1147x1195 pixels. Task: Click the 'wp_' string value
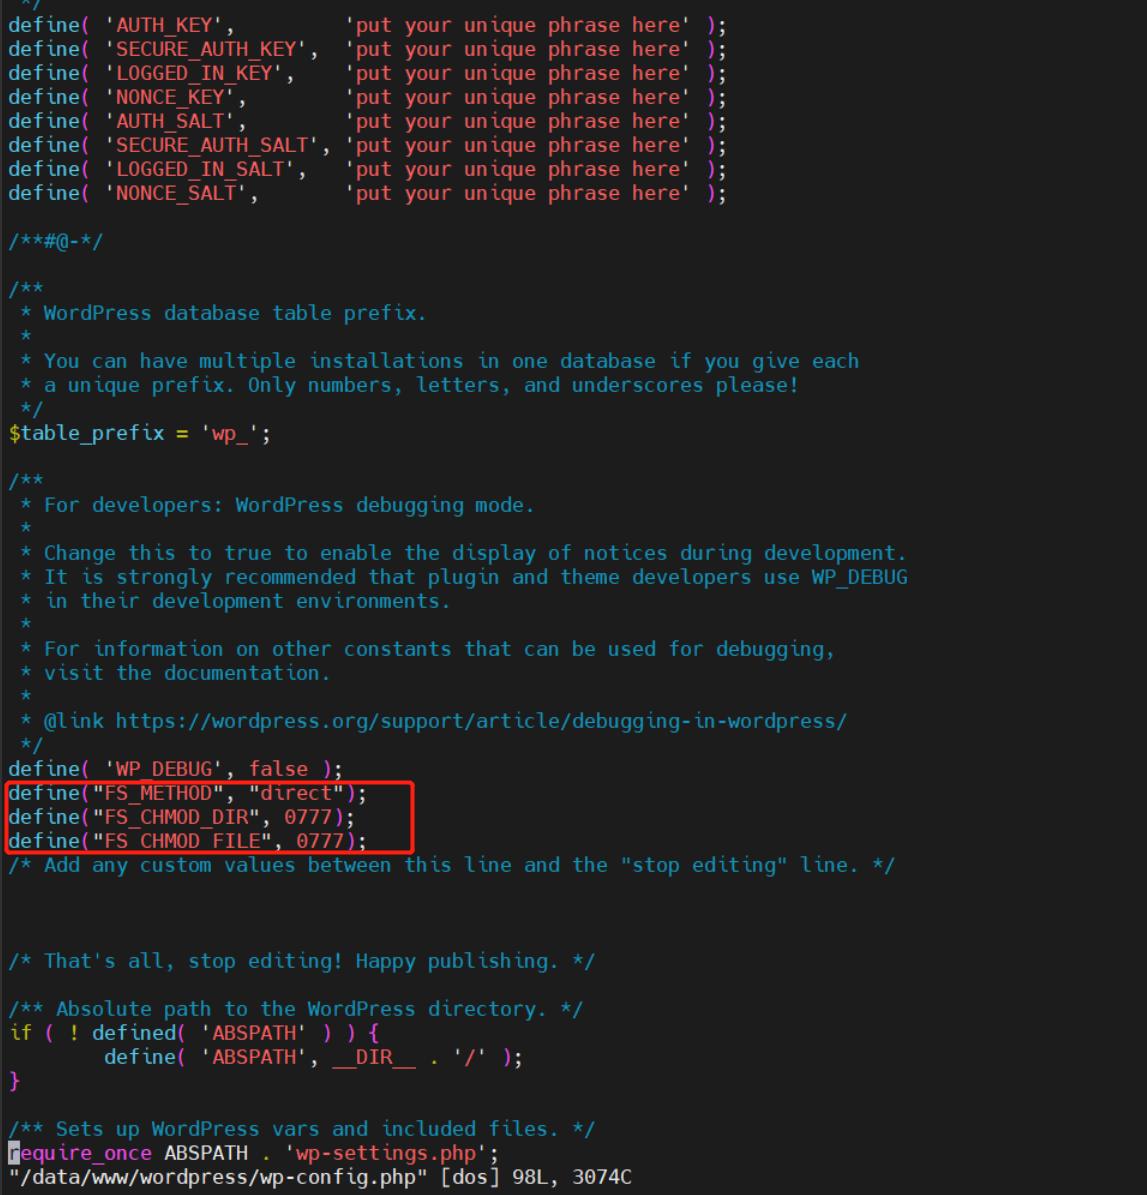tap(229, 434)
